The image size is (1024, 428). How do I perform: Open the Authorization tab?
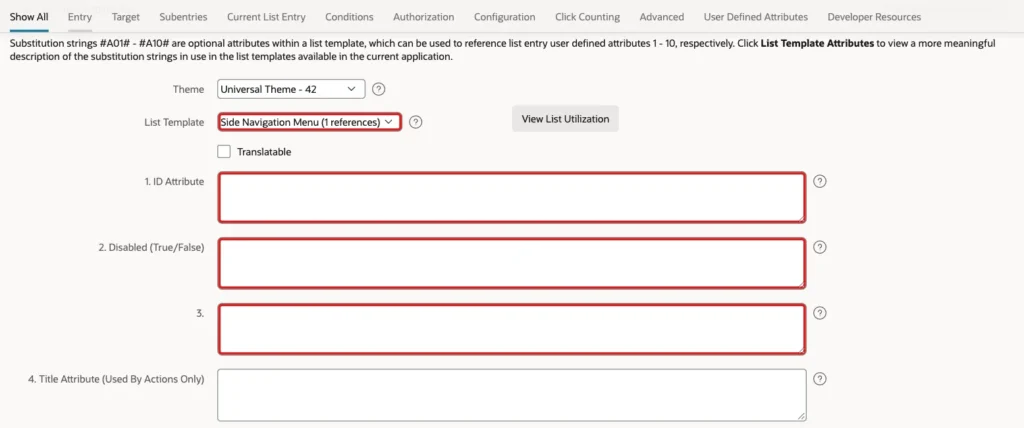(x=424, y=17)
